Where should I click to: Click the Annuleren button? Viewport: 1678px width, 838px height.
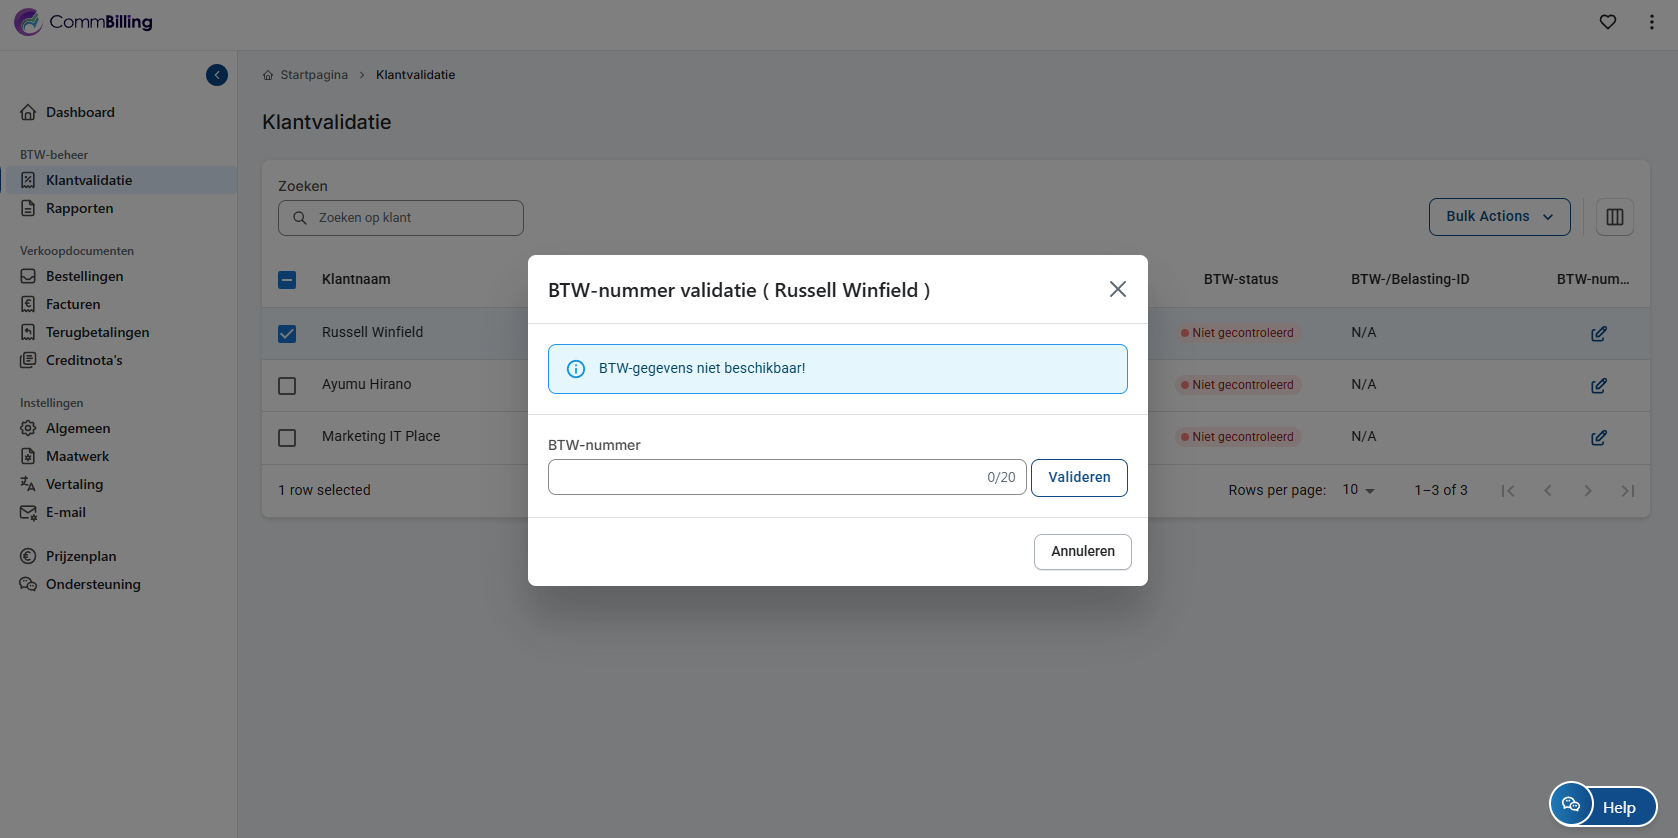pyautogui.click(x=1082, y=552)
